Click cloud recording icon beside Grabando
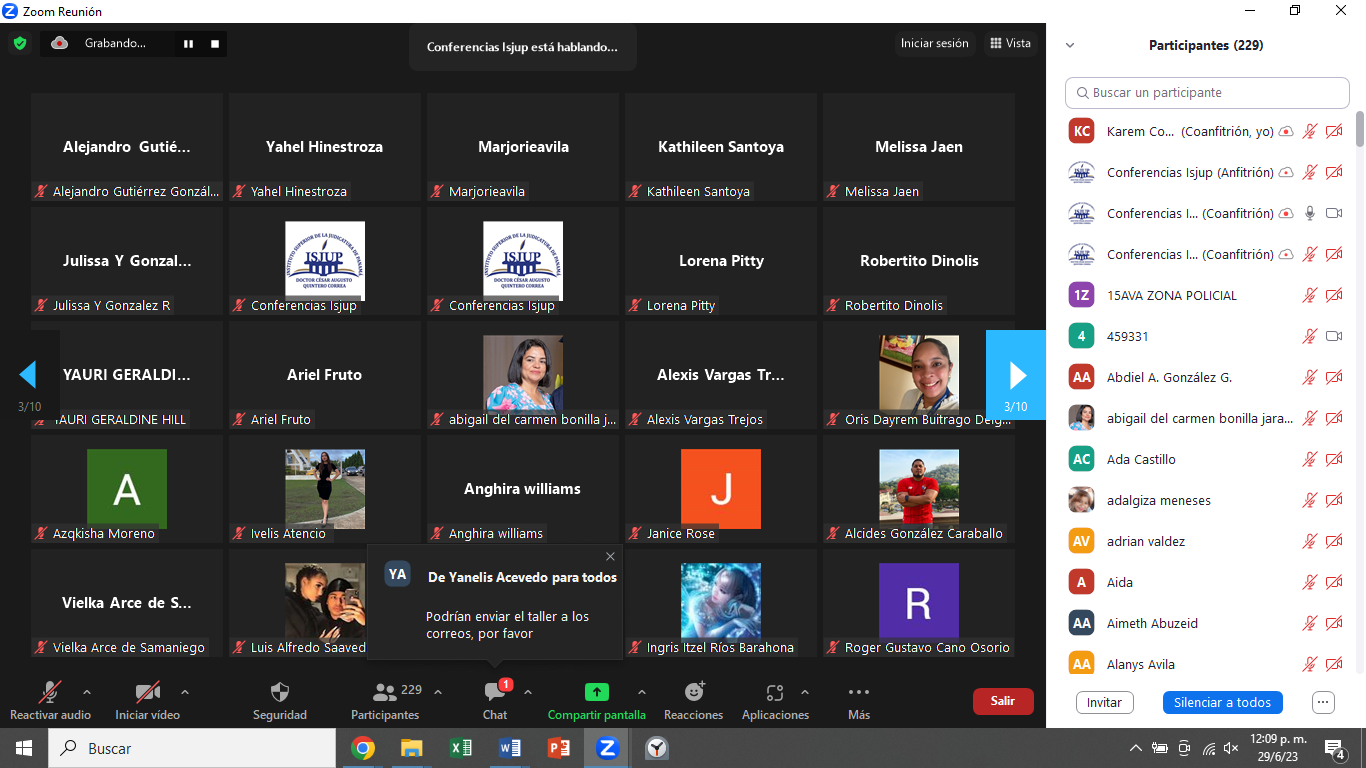This screenshot has width=1366, height=768. pos(59,43)
